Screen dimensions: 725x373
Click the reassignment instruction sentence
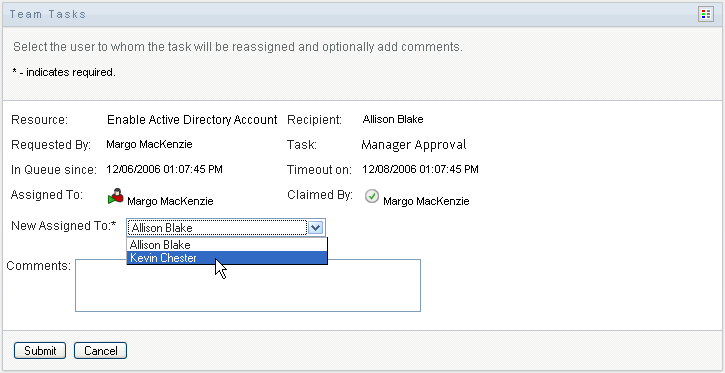(x=238, y=47)
